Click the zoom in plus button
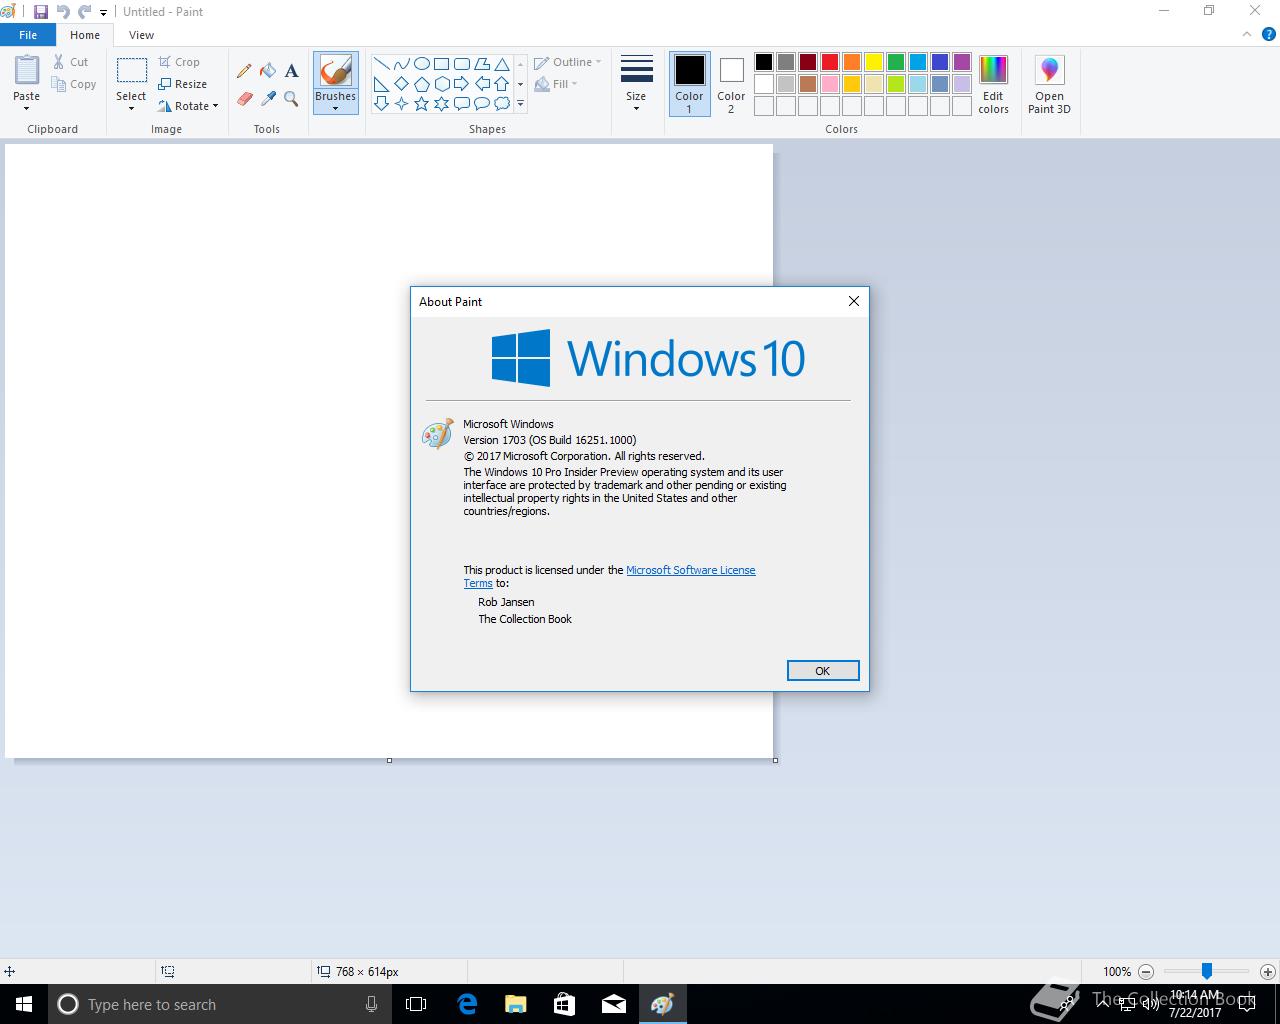 (1267, 971)
